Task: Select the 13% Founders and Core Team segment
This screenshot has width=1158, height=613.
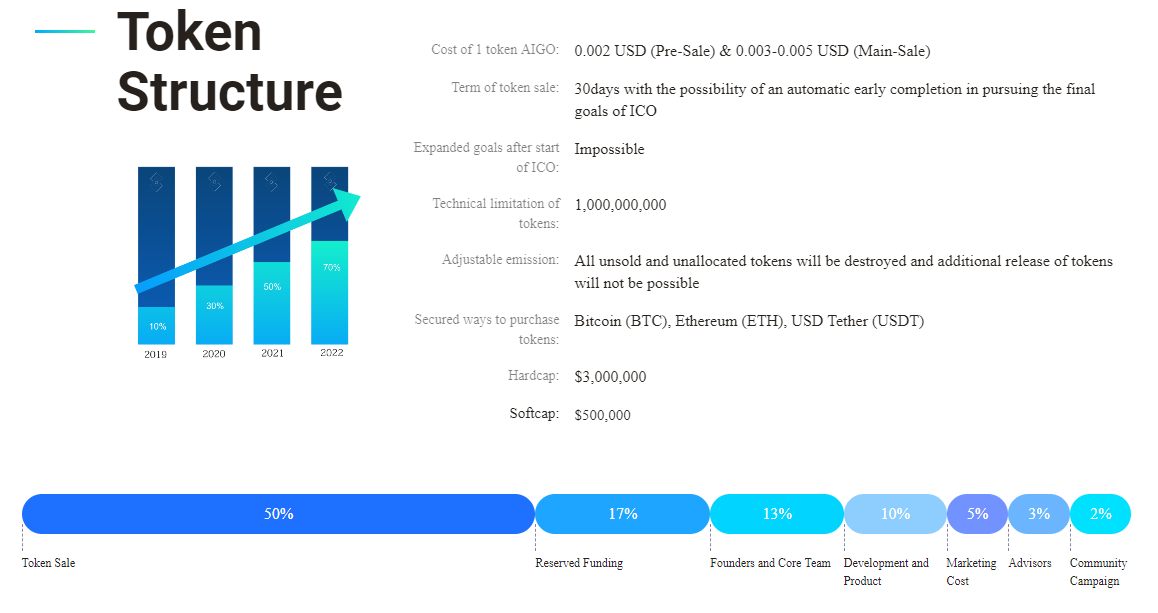Action: pyautogui.click(x=777, y=514)
